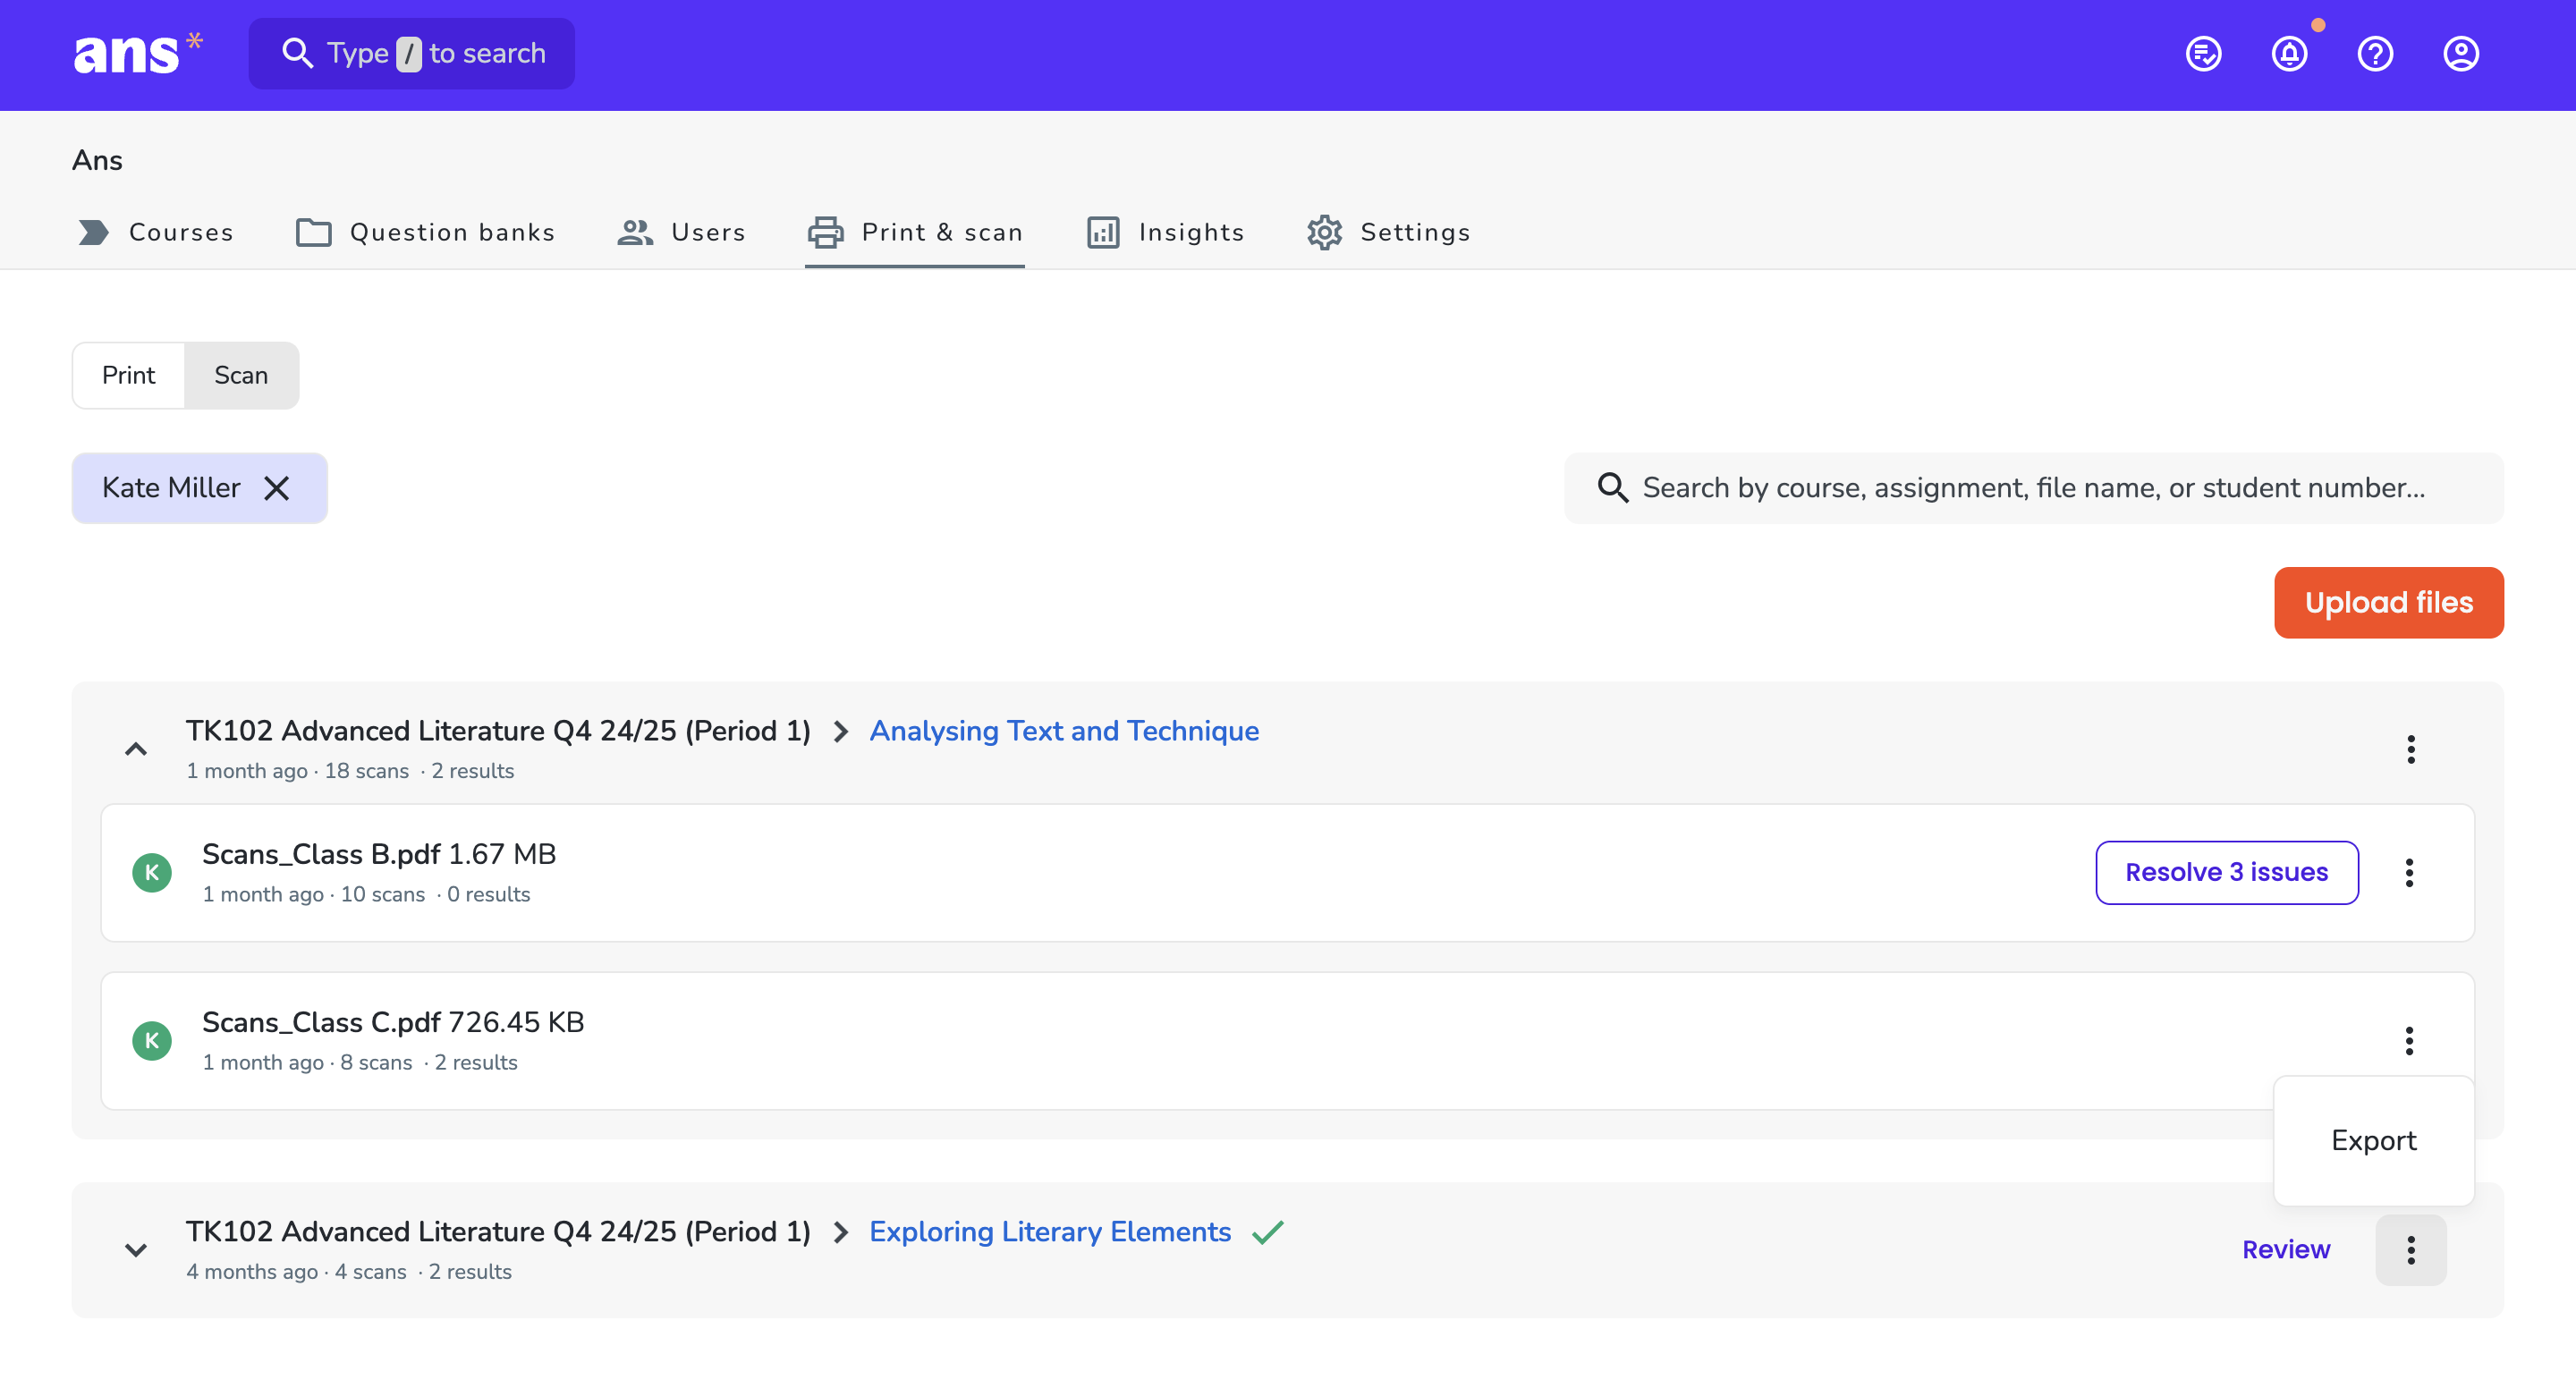Click the Scans_Class B.pdf file name
Image resolution: width=2576 pixels, height=1388 pixels.
(321, 854)
